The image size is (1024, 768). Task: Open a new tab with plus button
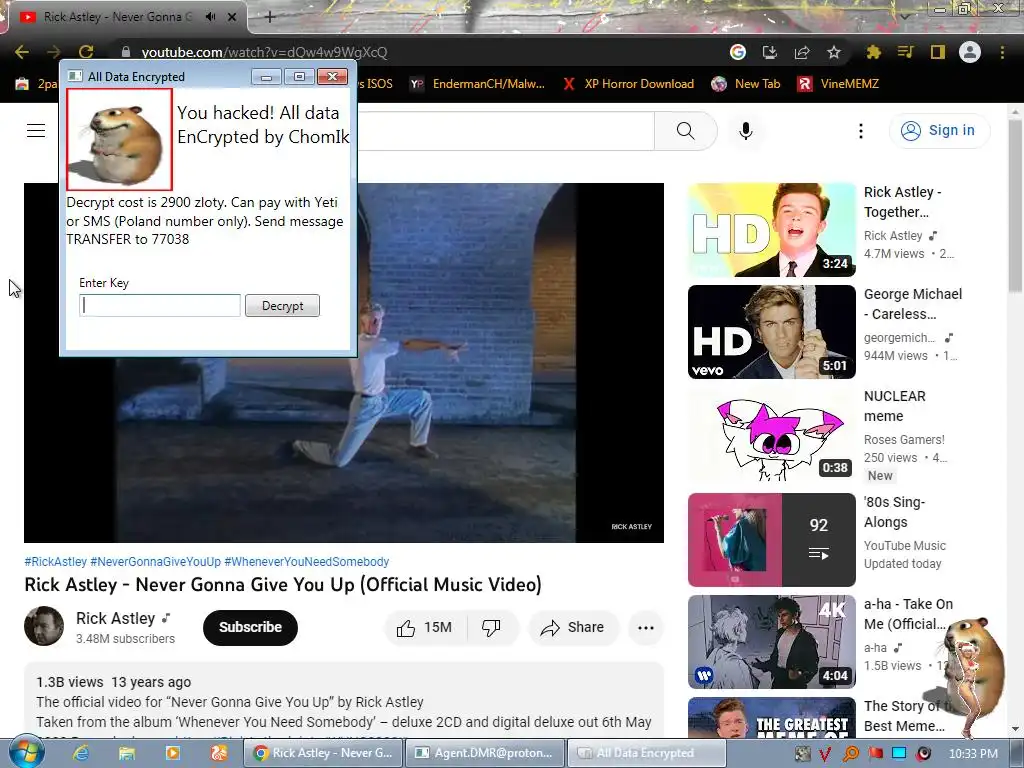tap(270, 17)
